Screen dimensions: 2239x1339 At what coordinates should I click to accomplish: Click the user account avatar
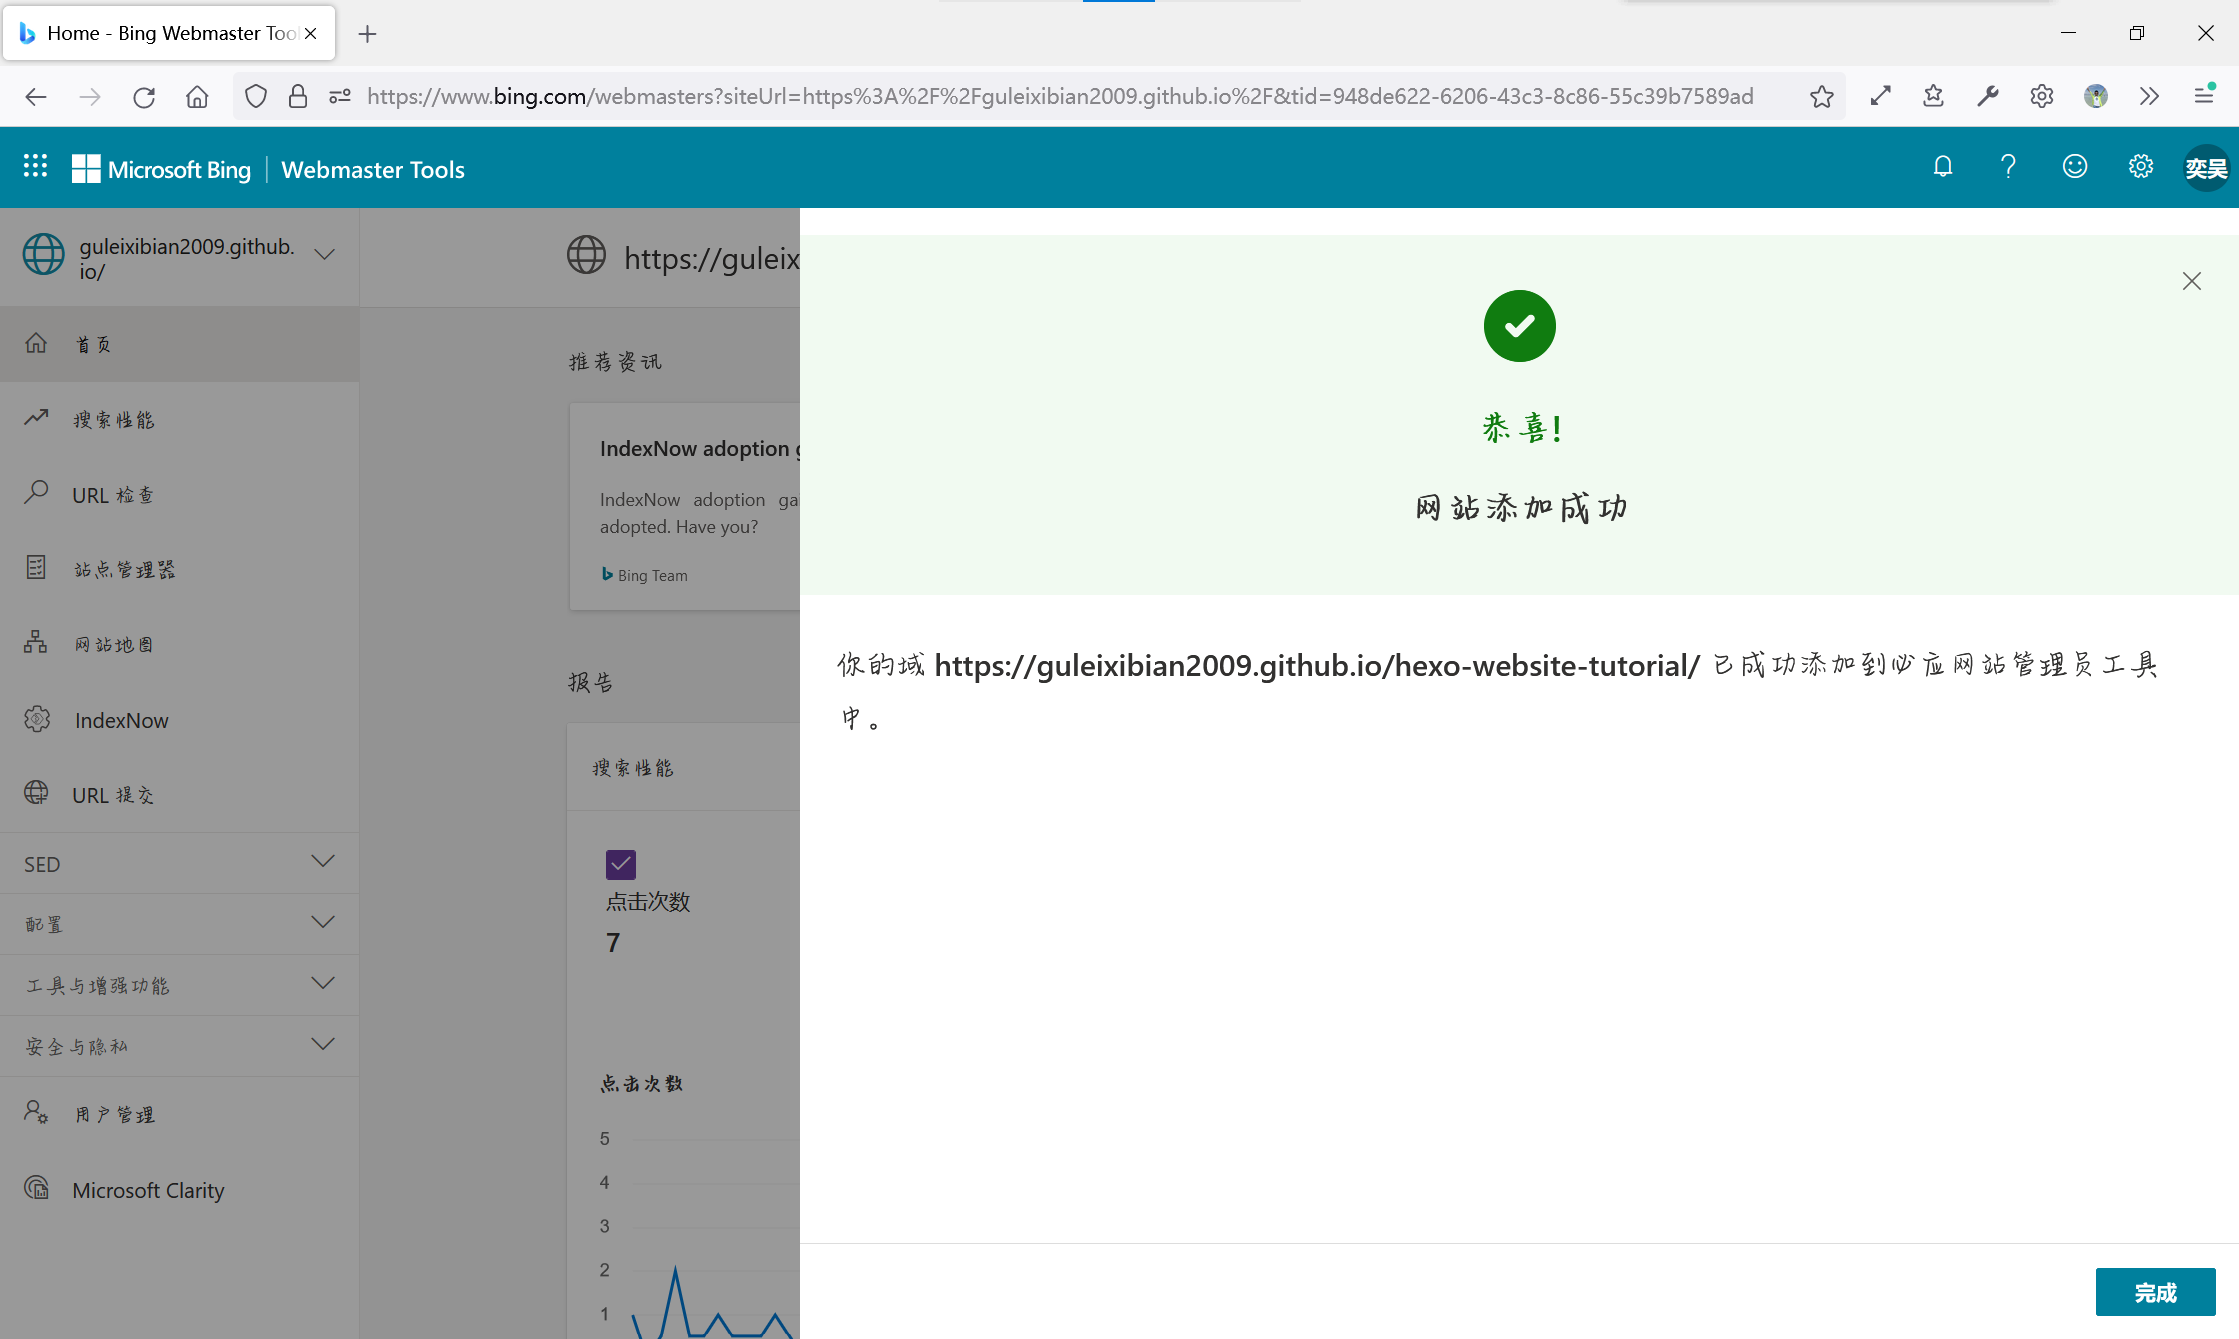pos(2205,168)
